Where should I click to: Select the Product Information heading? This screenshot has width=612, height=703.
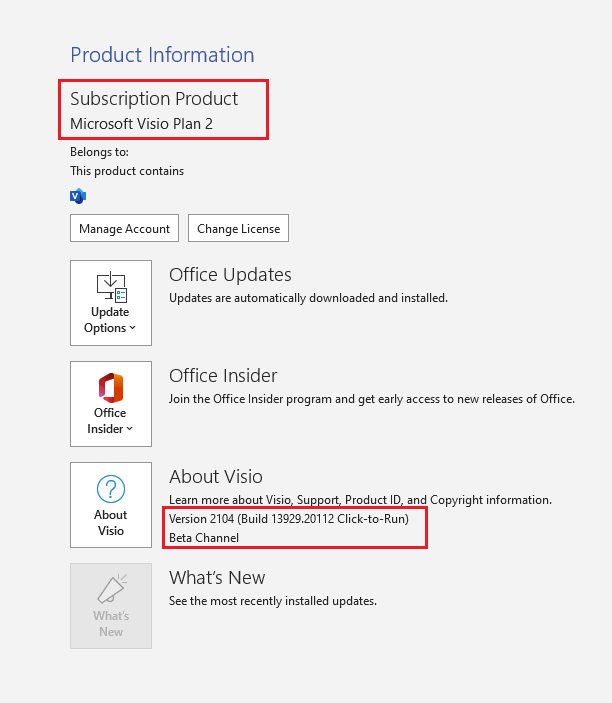[162, 55]
